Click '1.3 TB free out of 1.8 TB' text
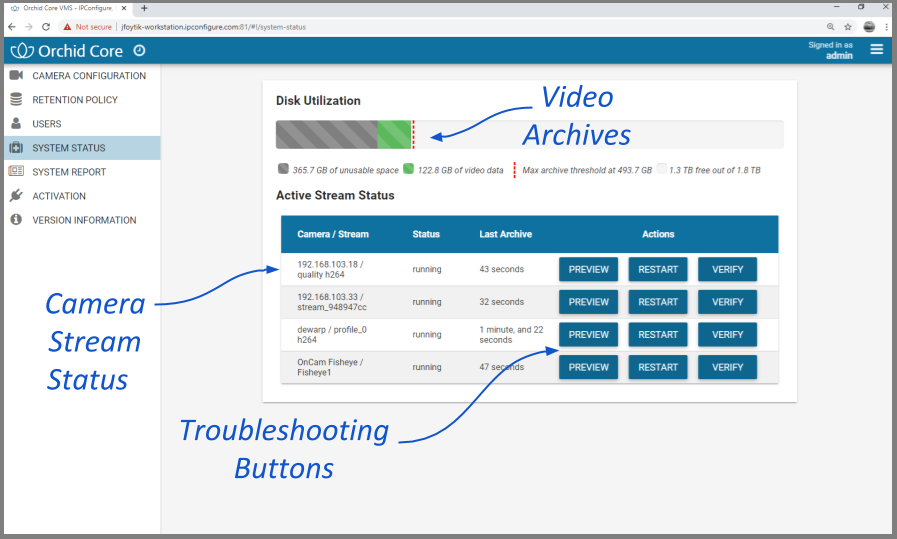Screen dimensions: 897x539 tap(715, 170)
